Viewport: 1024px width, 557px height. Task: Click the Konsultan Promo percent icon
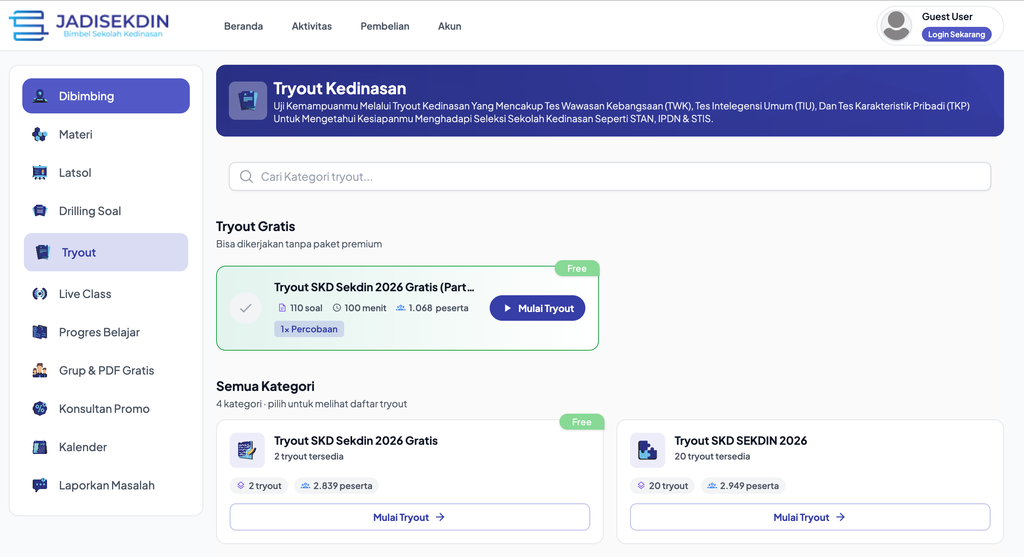[40, 409]
